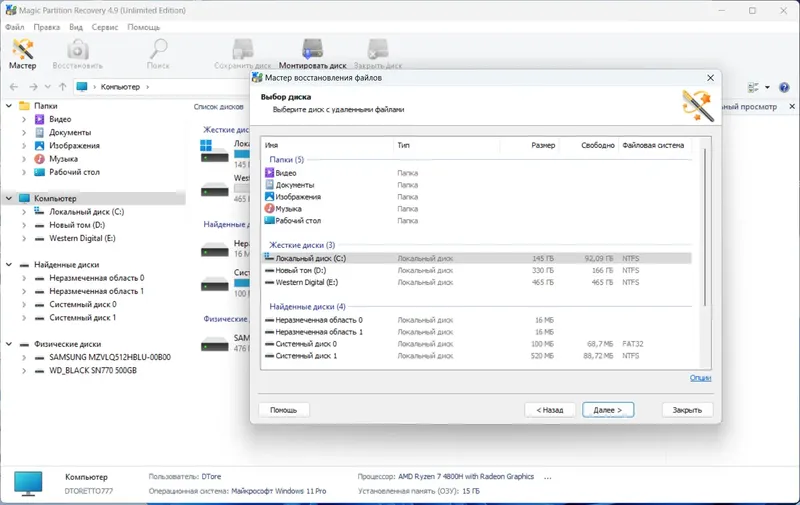Sort by the Свободно column header
This screenshot has height=505, width=800.
(589, 145)
